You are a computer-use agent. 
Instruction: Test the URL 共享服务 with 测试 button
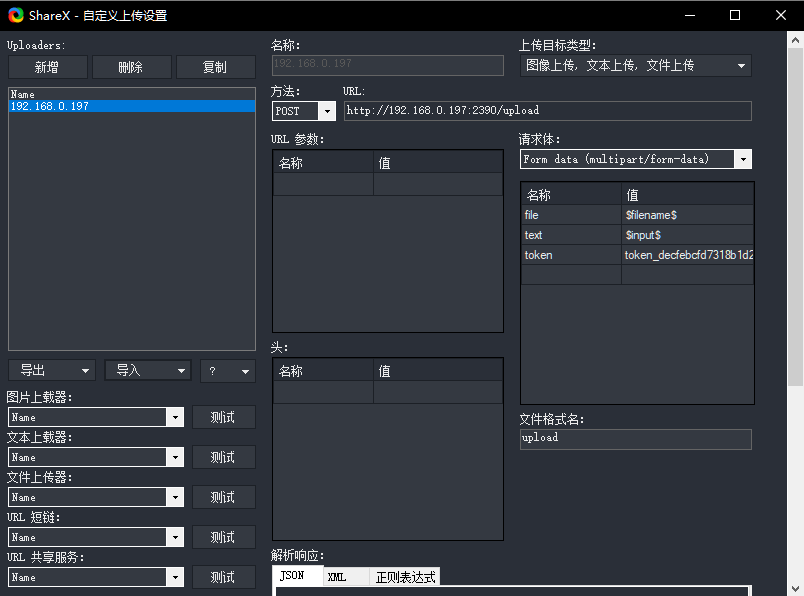(224, 577)
